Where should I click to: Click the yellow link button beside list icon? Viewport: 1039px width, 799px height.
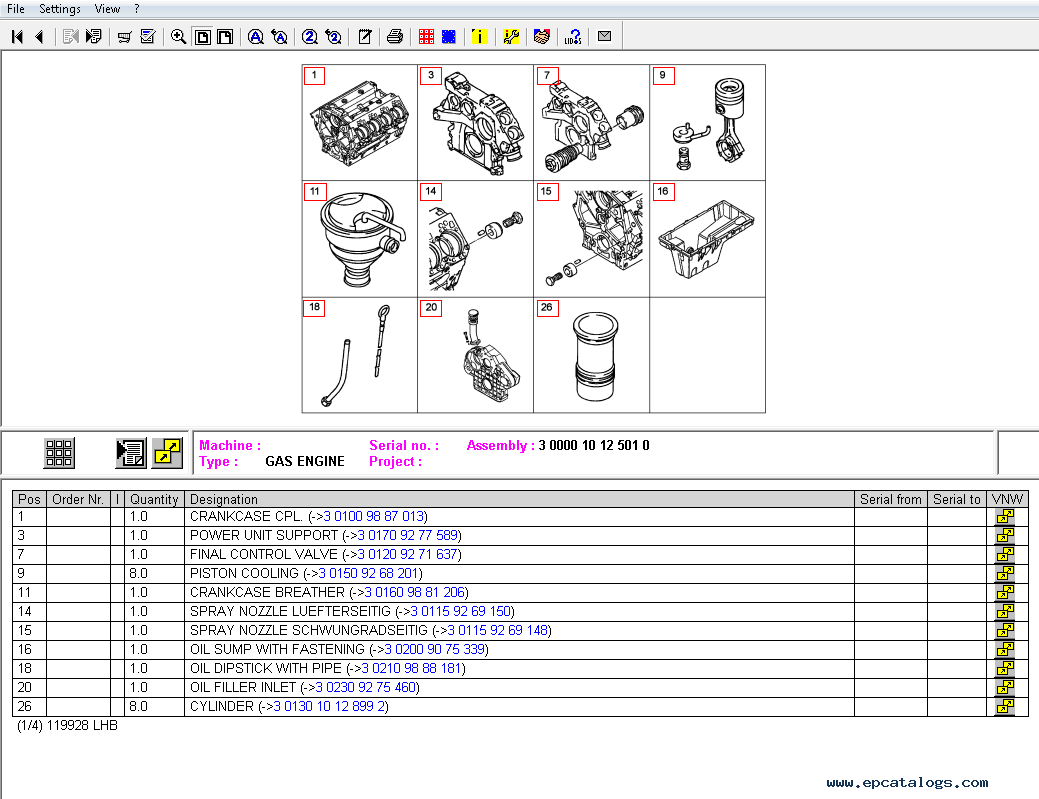click(x=167, y=453)
